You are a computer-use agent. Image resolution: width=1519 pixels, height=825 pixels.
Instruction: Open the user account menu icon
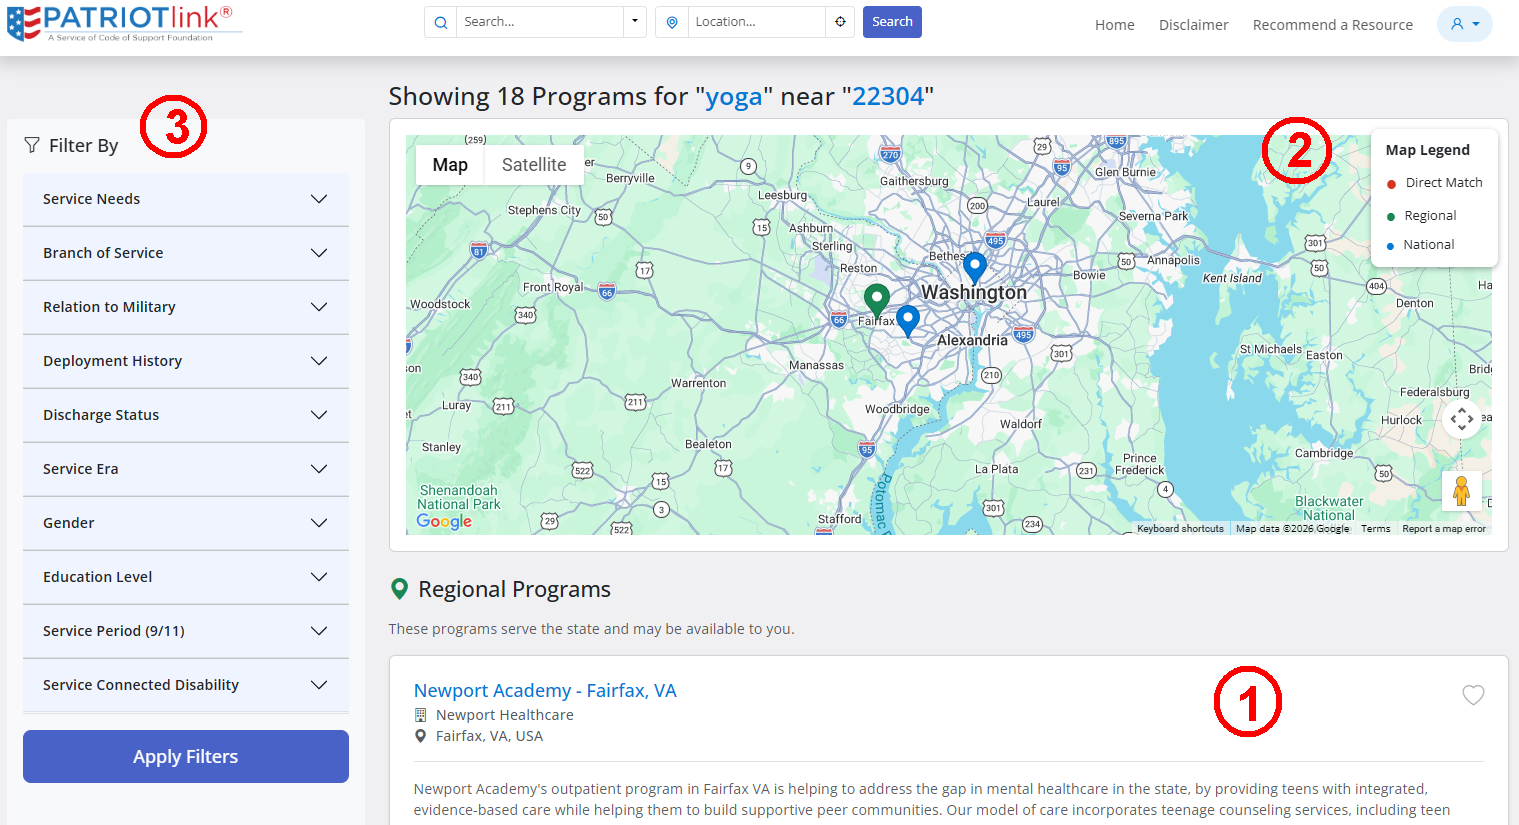[x=1464, y=24]
